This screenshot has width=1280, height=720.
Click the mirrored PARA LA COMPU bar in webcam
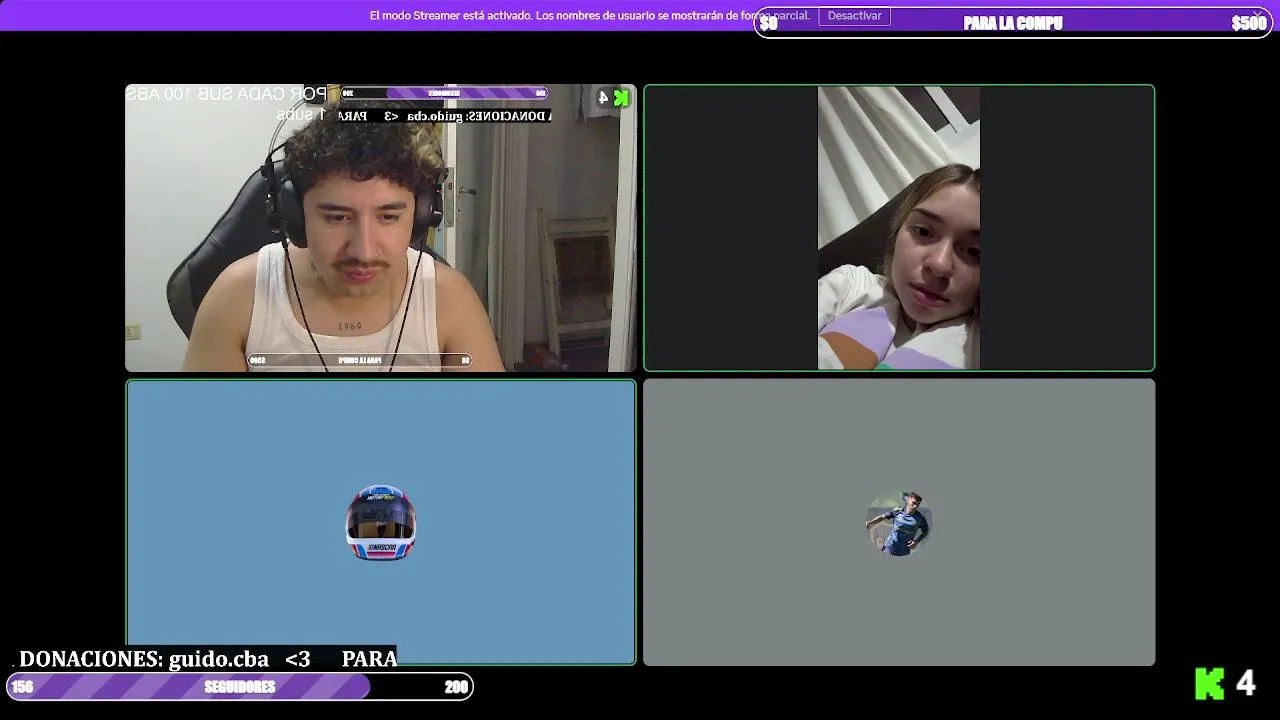(359, 360)
